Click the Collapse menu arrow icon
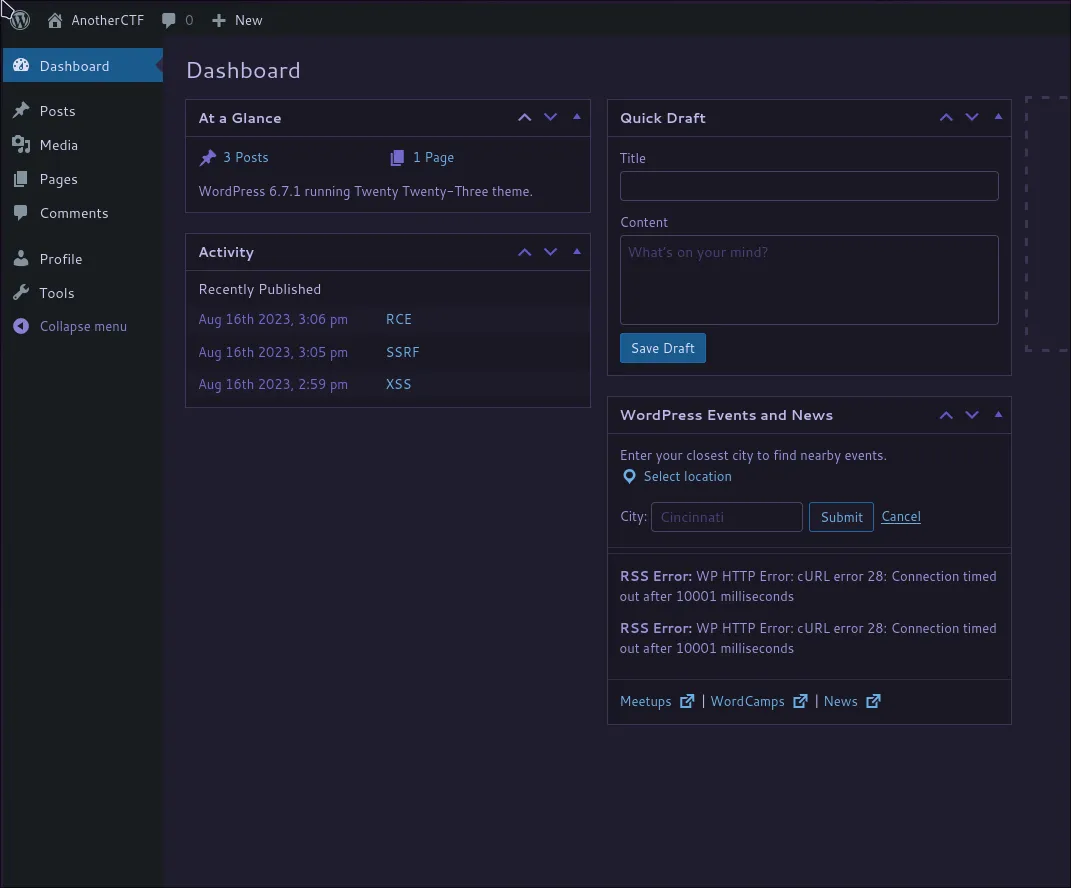The width and height of the screenshot is (1071, 888). [x=21, y=326]
